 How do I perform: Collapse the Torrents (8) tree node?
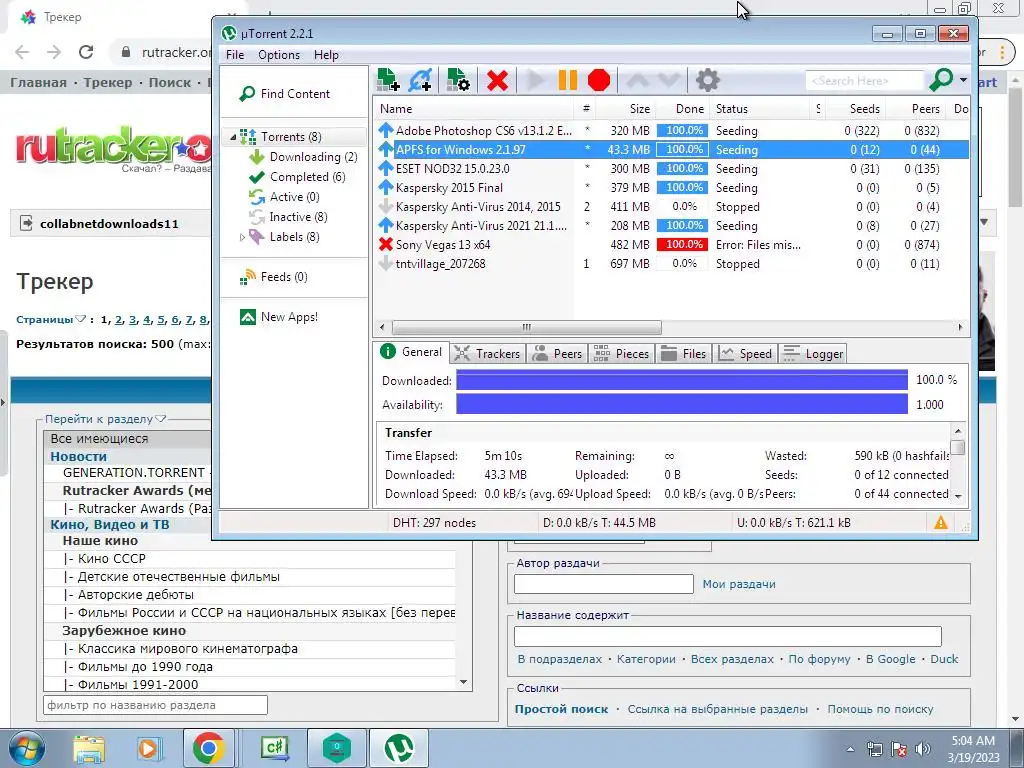(x=232, y=137)
